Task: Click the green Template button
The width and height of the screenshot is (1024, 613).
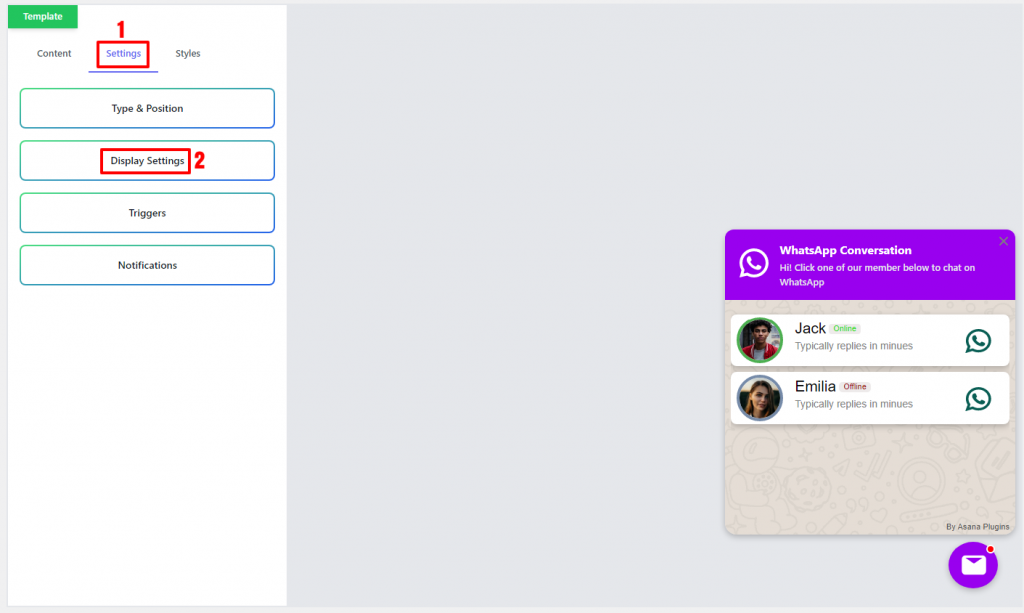Action: 42,16
